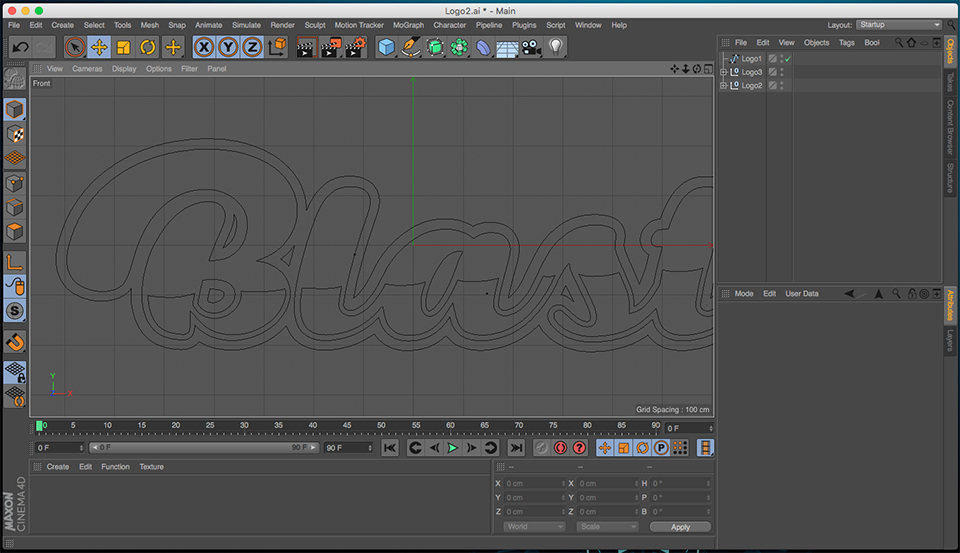Open the MoGraph menu
Viewport: 960px width, 553px height.
click(x=408, y=25)
